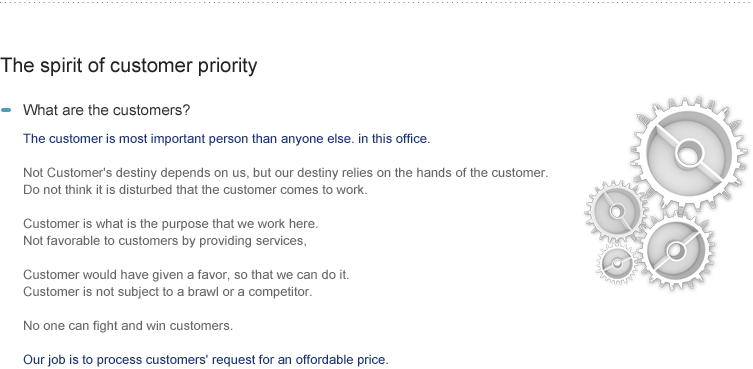Image resolution: width=753 pixels, height=369 pixels.
Task: Select the 'What are the customers?' subheading
Action: coord(107,110)
